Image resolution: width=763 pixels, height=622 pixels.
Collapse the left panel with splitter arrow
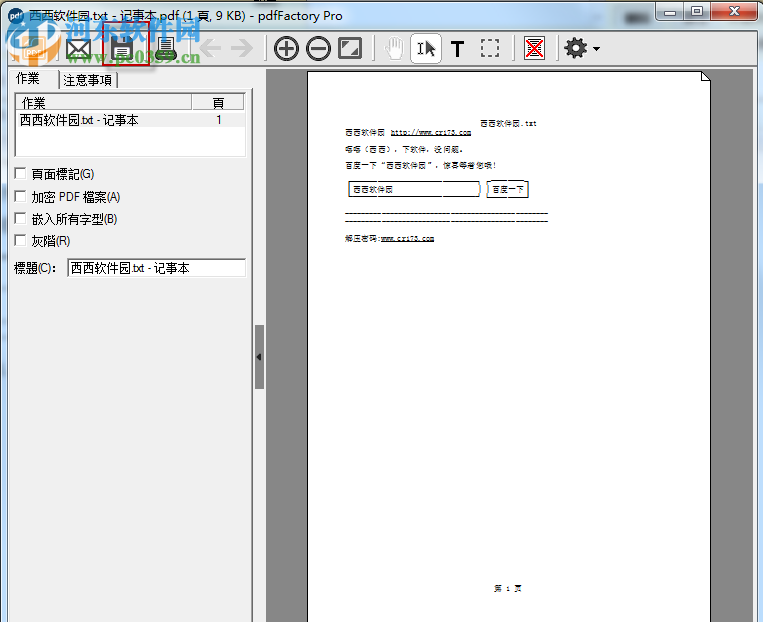coord(259,357)
